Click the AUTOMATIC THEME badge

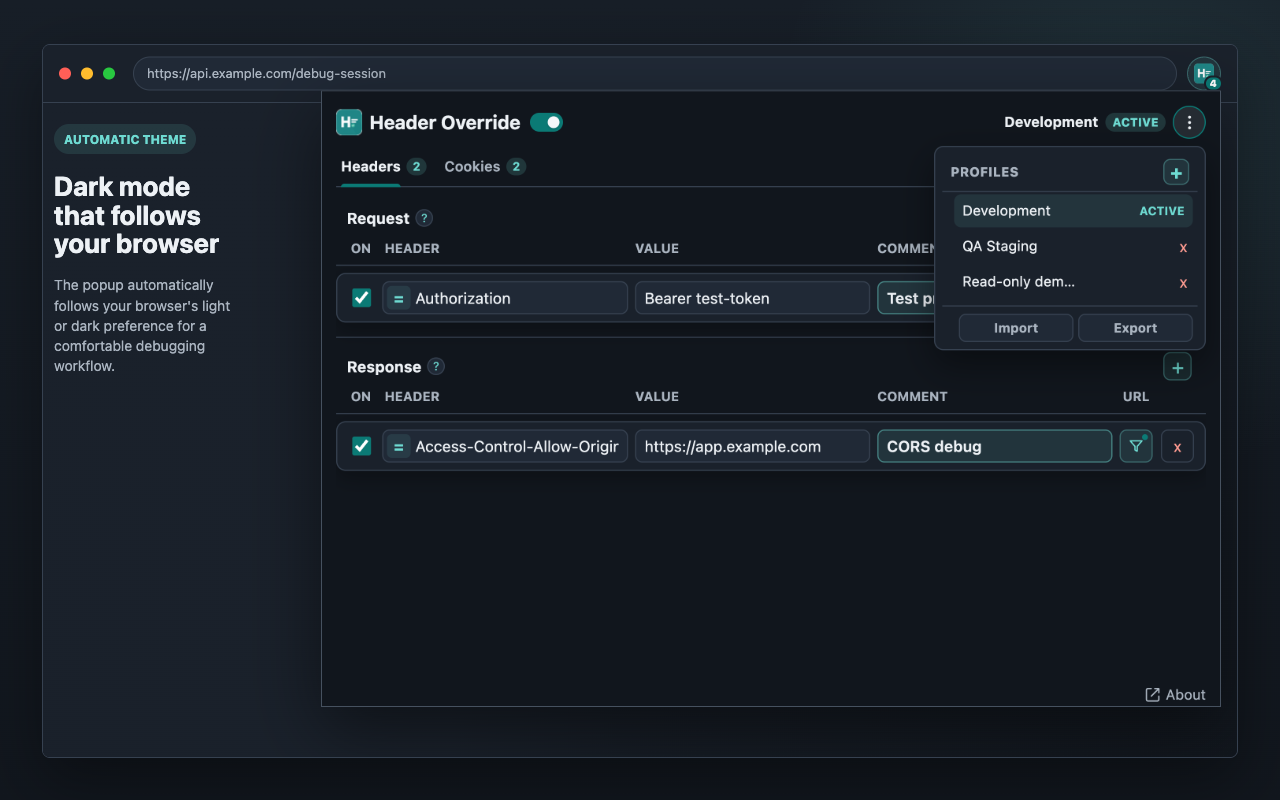125,140
